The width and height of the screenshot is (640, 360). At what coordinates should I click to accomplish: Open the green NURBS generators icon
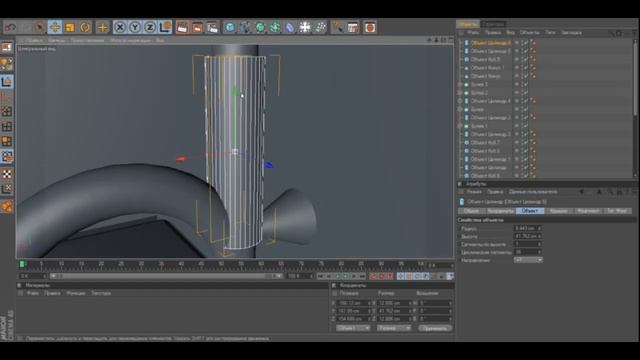(x=260, y=27)
